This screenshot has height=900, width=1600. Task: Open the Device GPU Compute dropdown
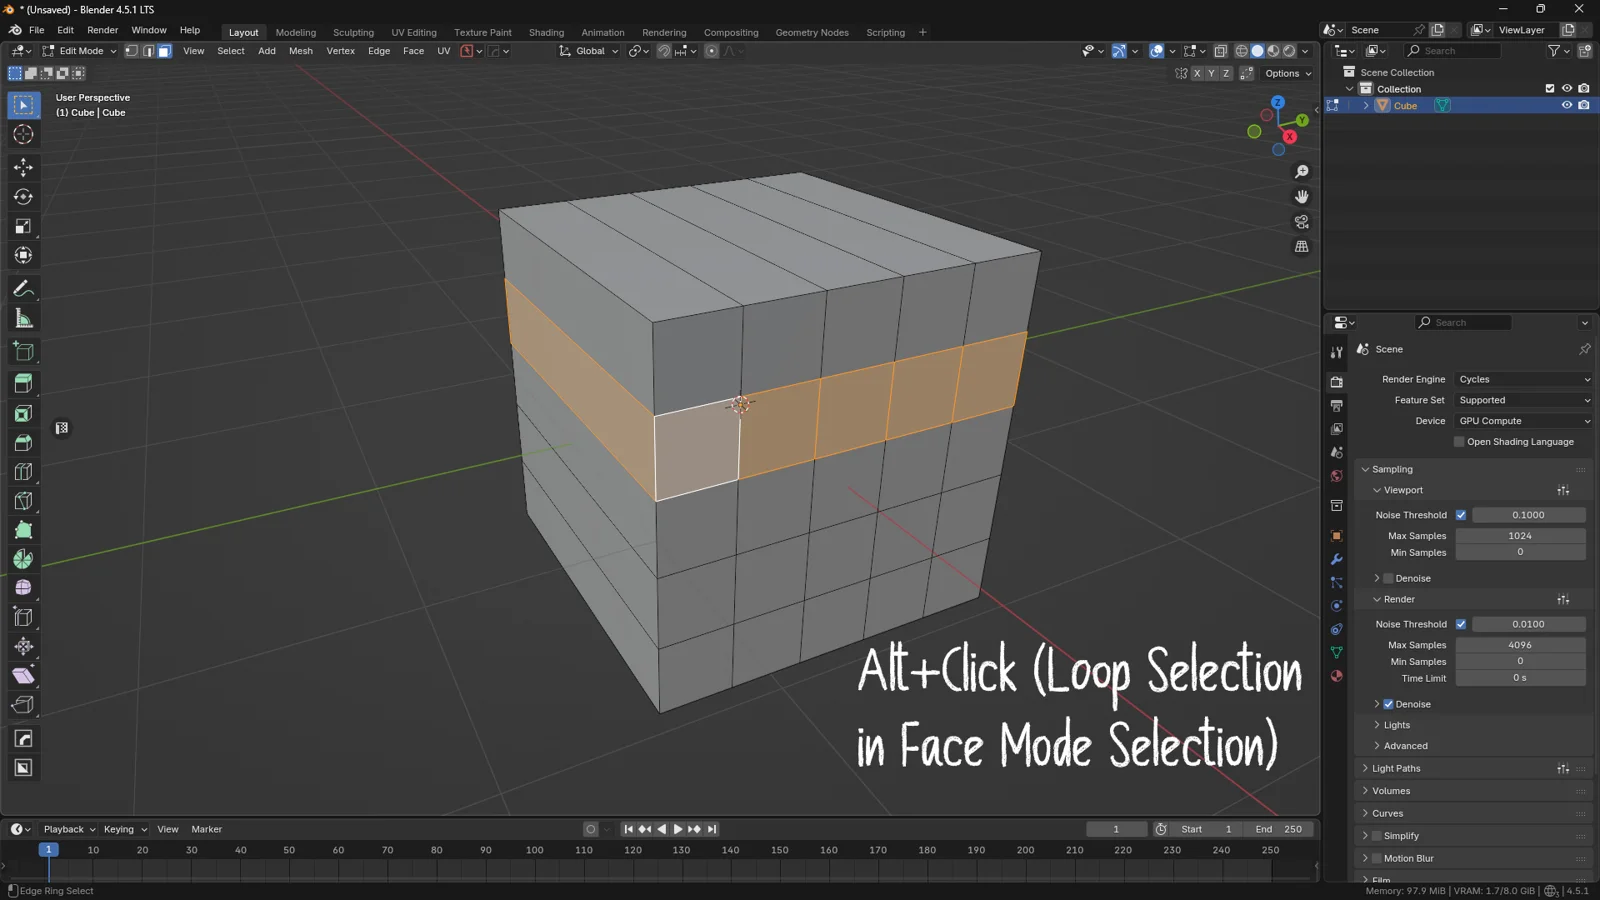[1524, 421]
